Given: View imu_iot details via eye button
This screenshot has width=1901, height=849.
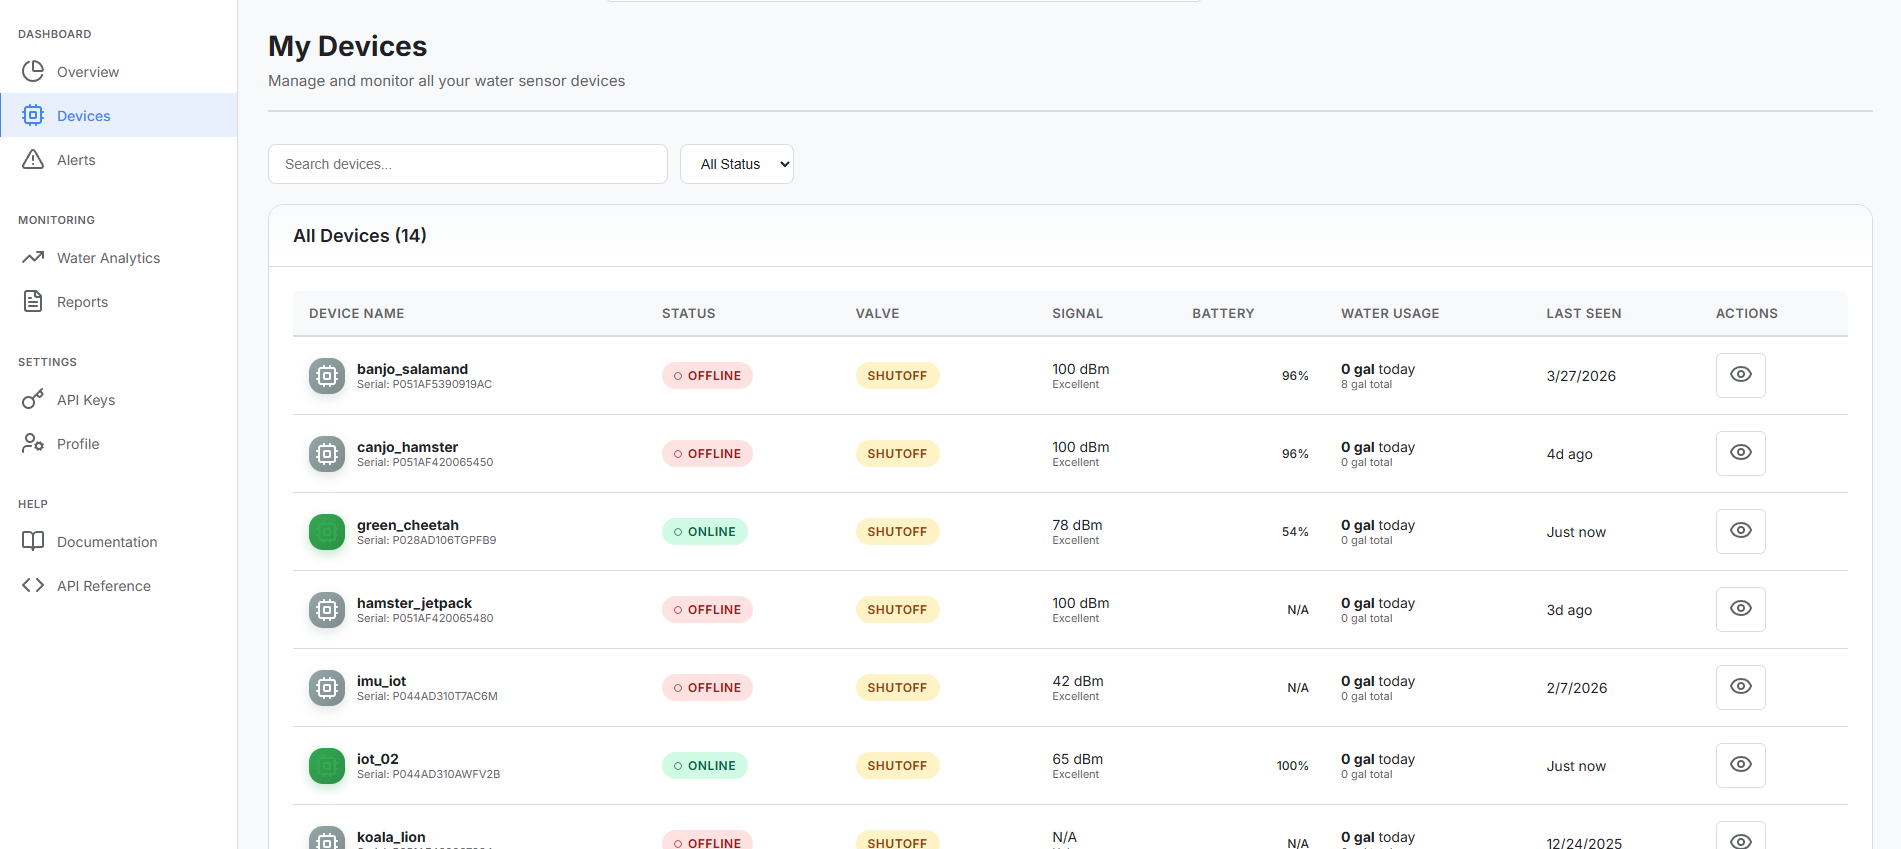Looking at the screenshot, I should tap(1741, 687).
